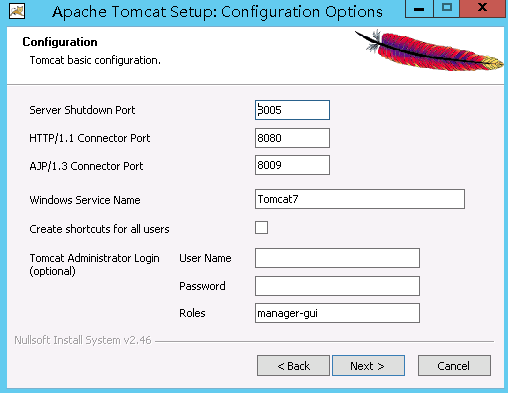508x393 pixels.
Task: Go back with the '< Back' button
Action: (293, 366)
